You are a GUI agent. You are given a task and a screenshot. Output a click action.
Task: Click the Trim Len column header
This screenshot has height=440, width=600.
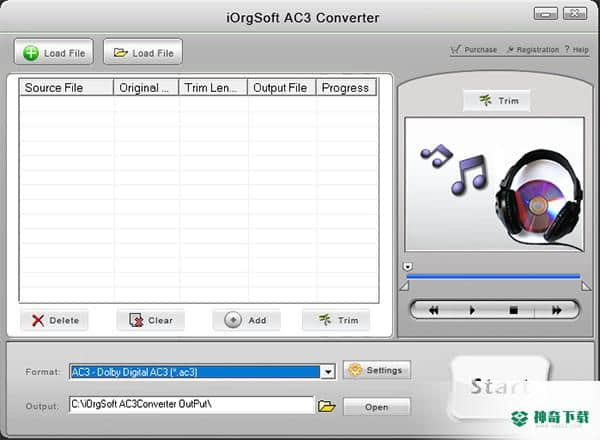tap(213, 88)
